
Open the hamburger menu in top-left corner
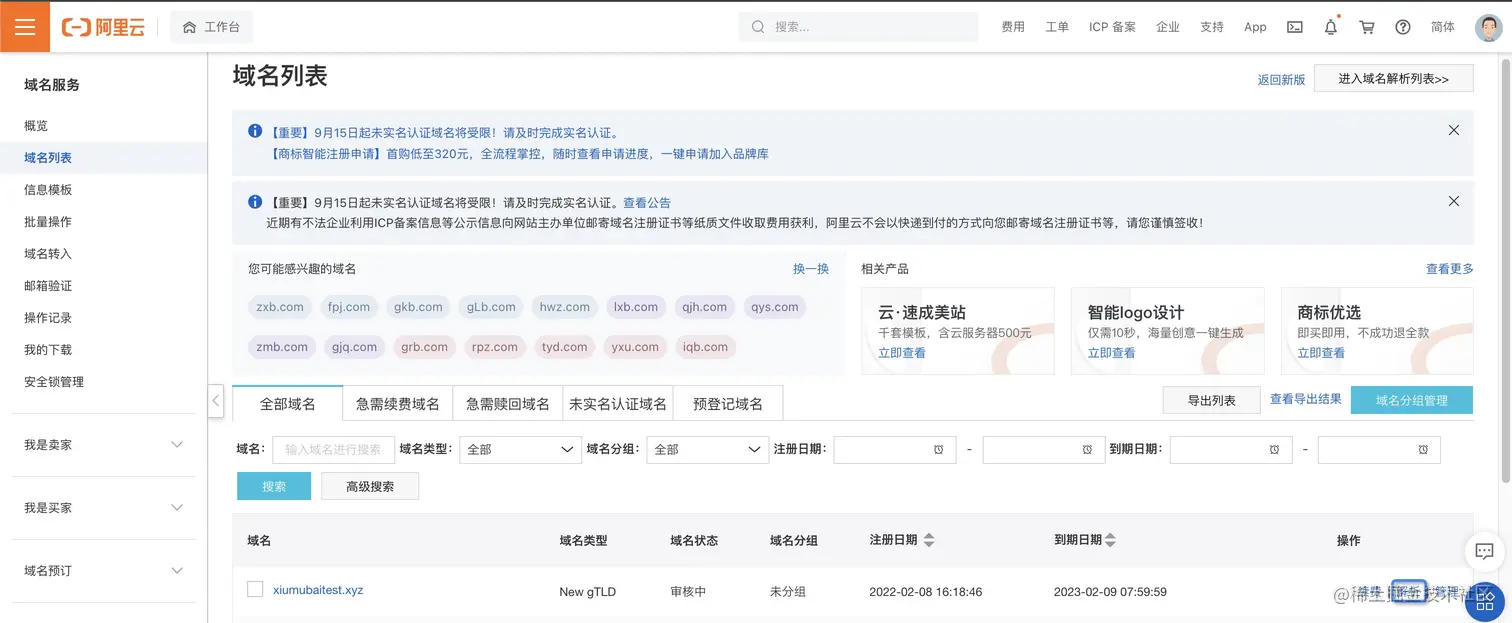(25, 27)
